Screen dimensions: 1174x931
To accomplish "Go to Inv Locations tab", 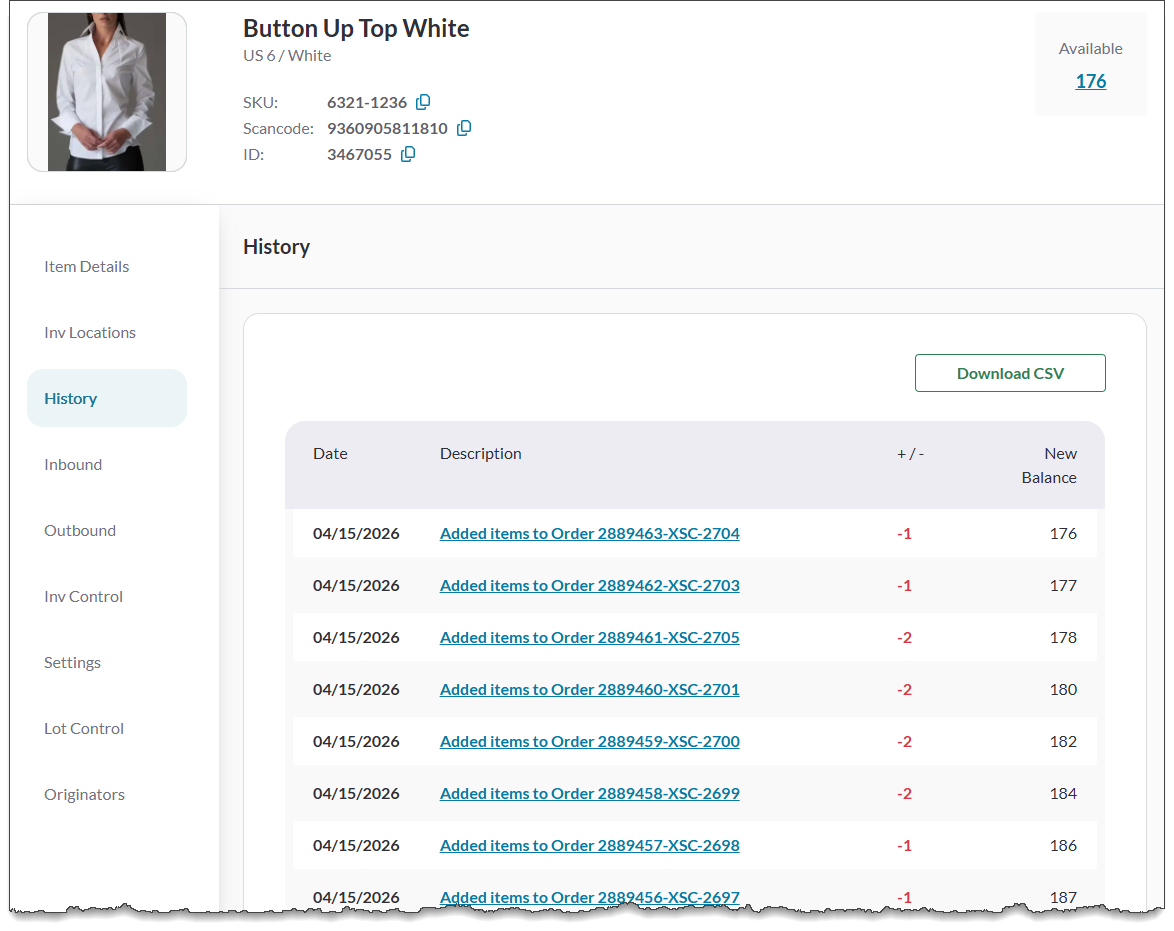I will (x=90, y=332).
